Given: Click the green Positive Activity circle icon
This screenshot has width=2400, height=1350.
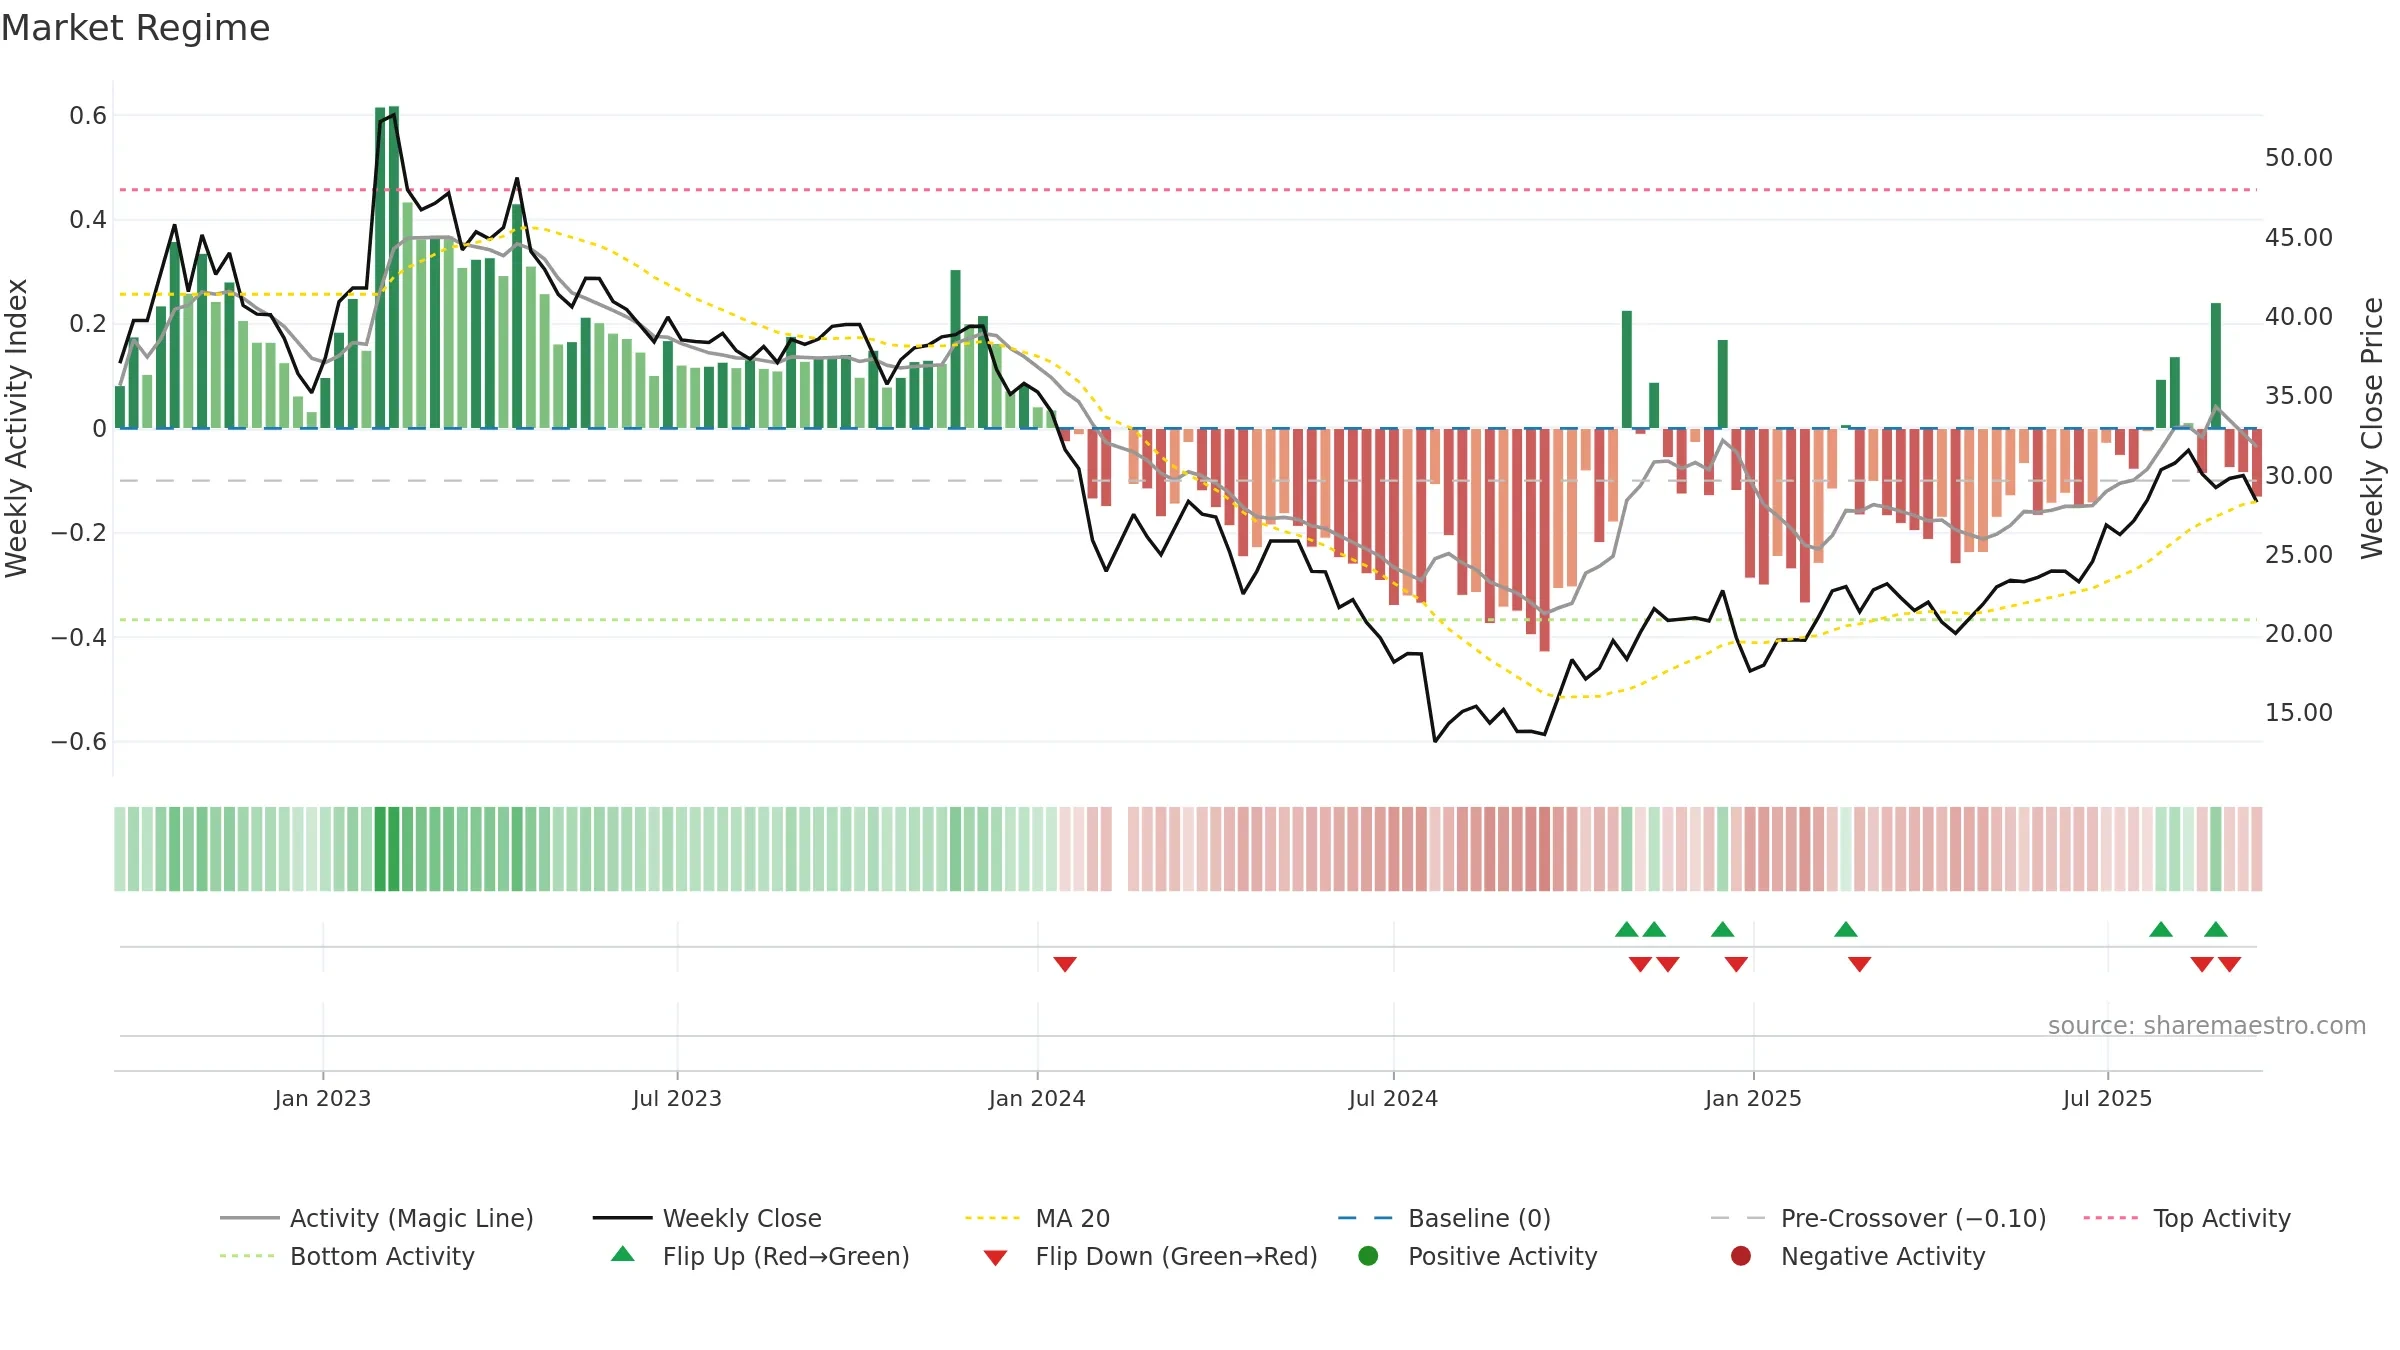Looking at the screenshot, I should coord(1368,1256).
